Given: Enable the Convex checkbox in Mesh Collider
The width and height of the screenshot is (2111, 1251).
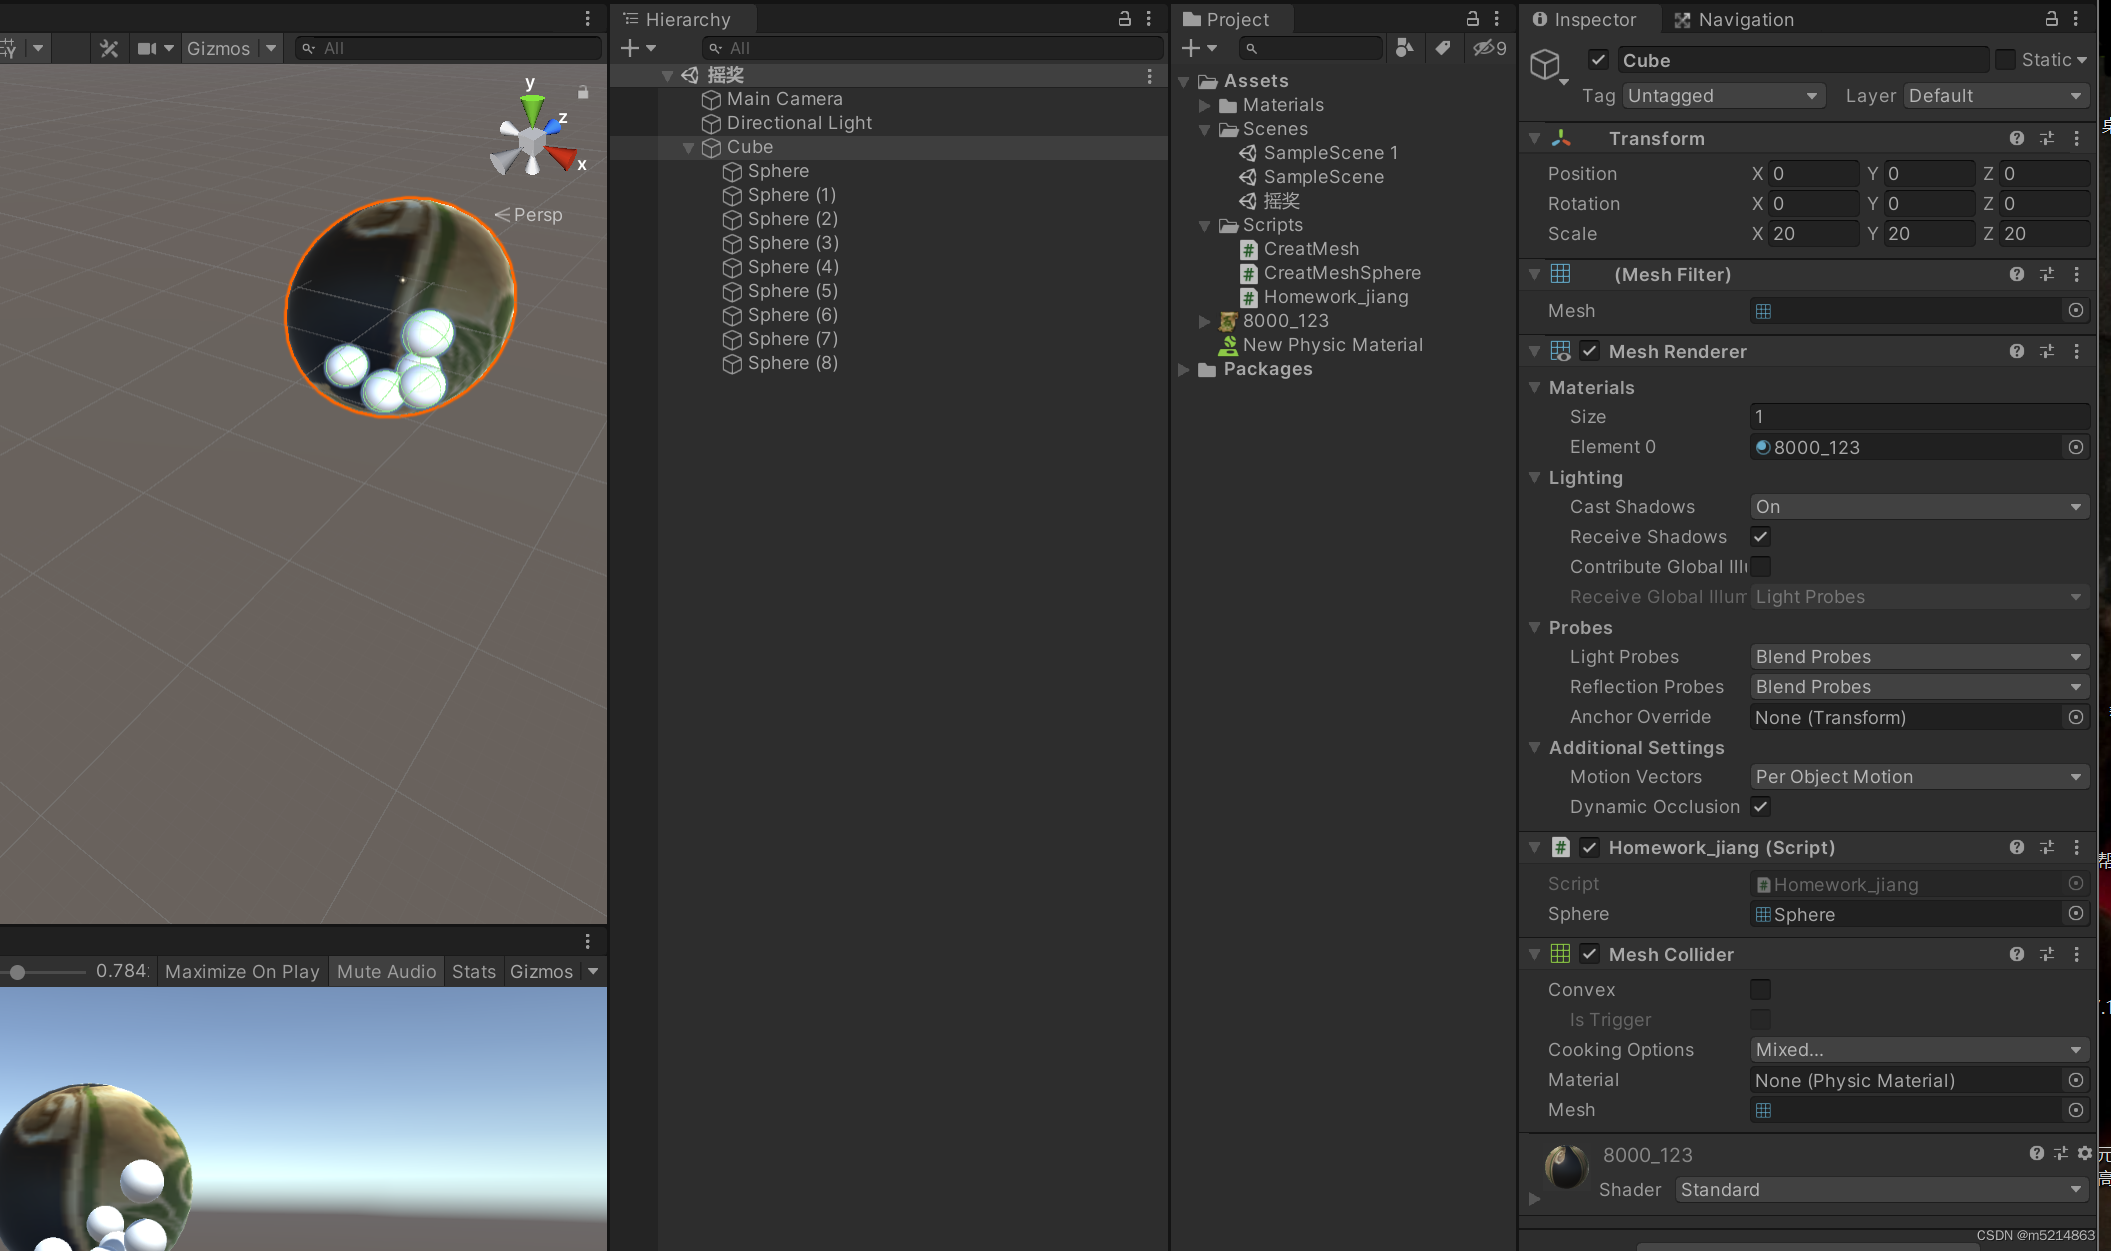Looking at the screenshot, I should coord(1762,990).
